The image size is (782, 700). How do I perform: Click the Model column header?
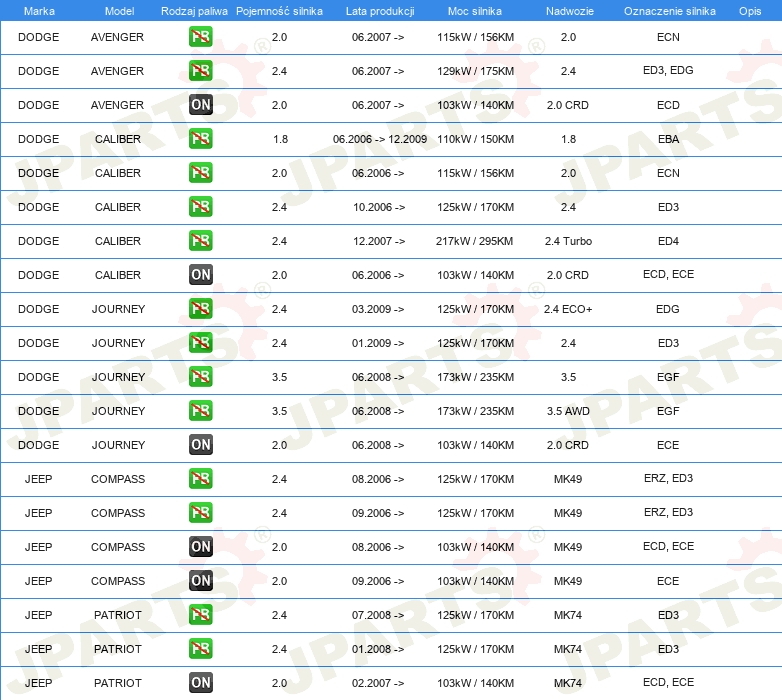tap(119, 11)
